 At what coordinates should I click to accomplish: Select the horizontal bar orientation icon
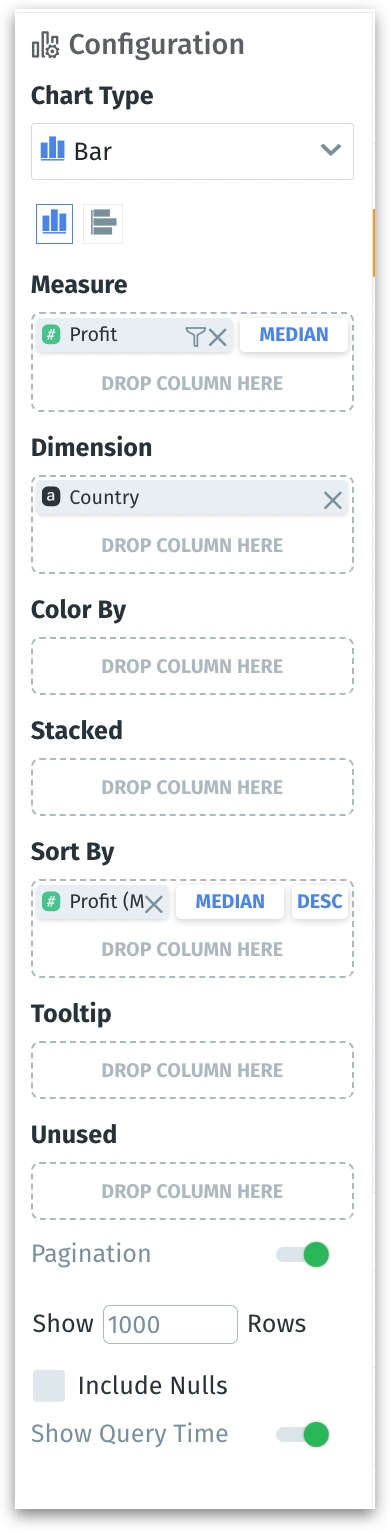pyautogui.click(x=103, y=223)
